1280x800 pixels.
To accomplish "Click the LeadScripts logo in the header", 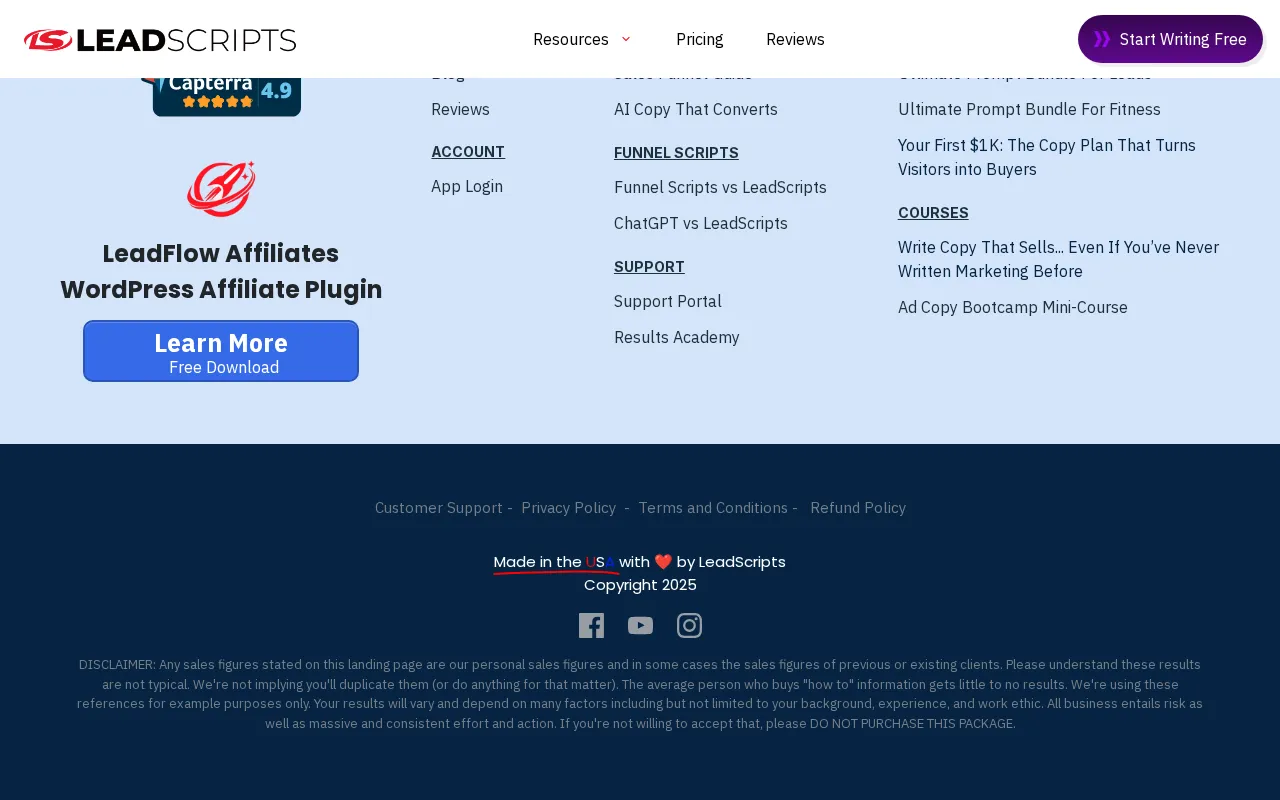I will pyautogui.click(x=160, y=40).
